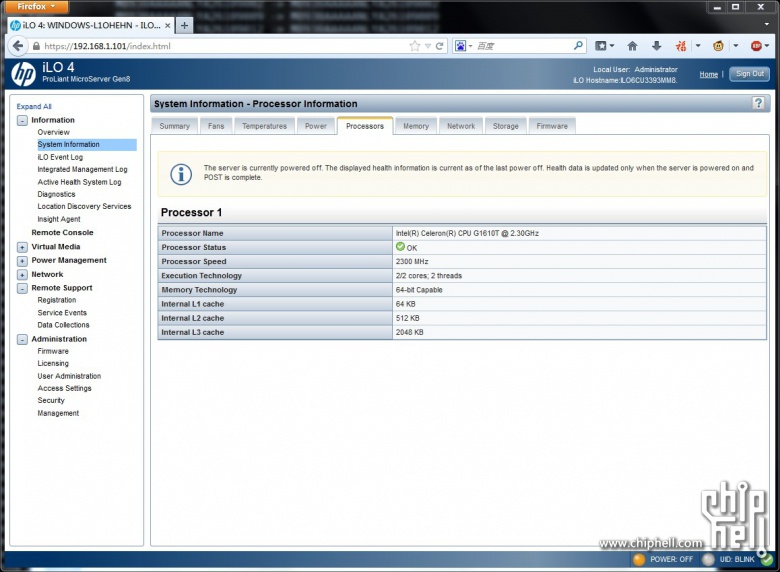Viewport: 780px width, 572px height.
Task: Click the HP logo in the header
Action: (x=23, y=74)
